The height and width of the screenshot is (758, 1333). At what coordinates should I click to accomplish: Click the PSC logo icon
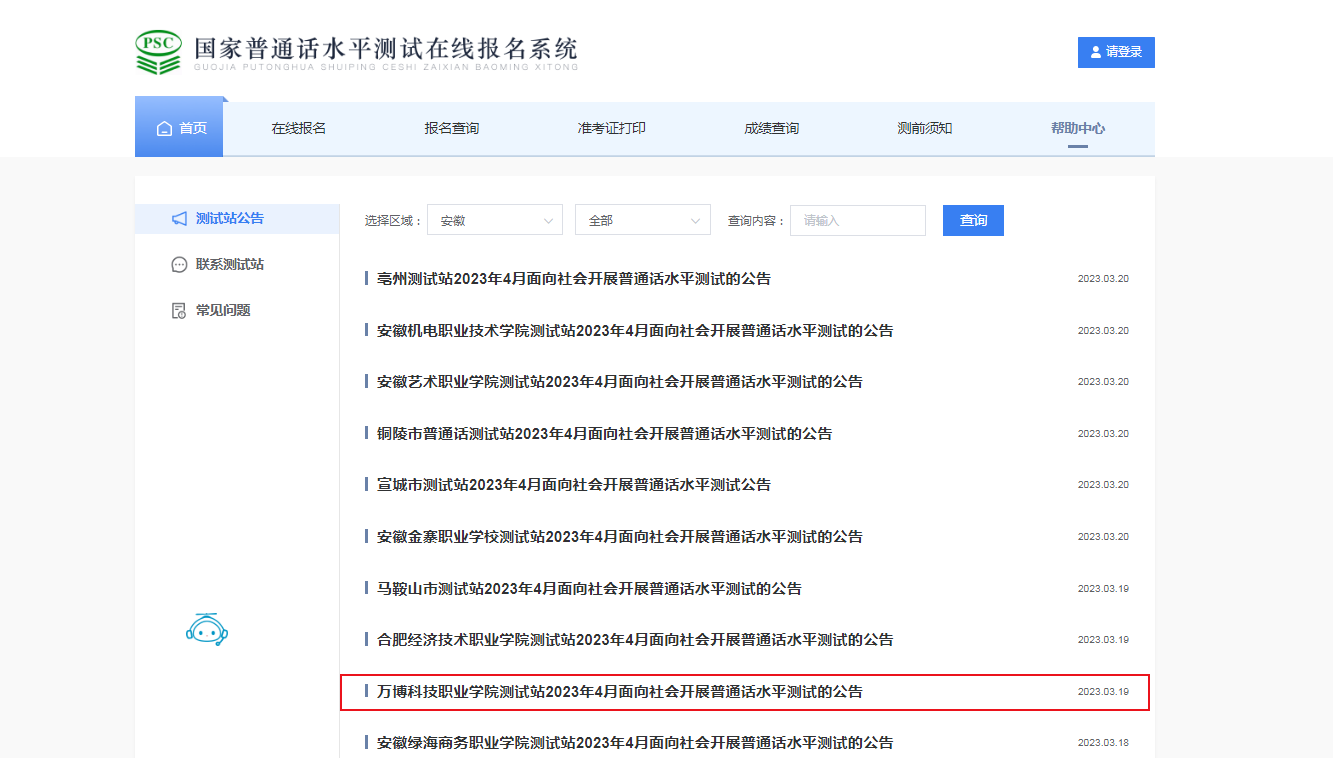point(159,52)
